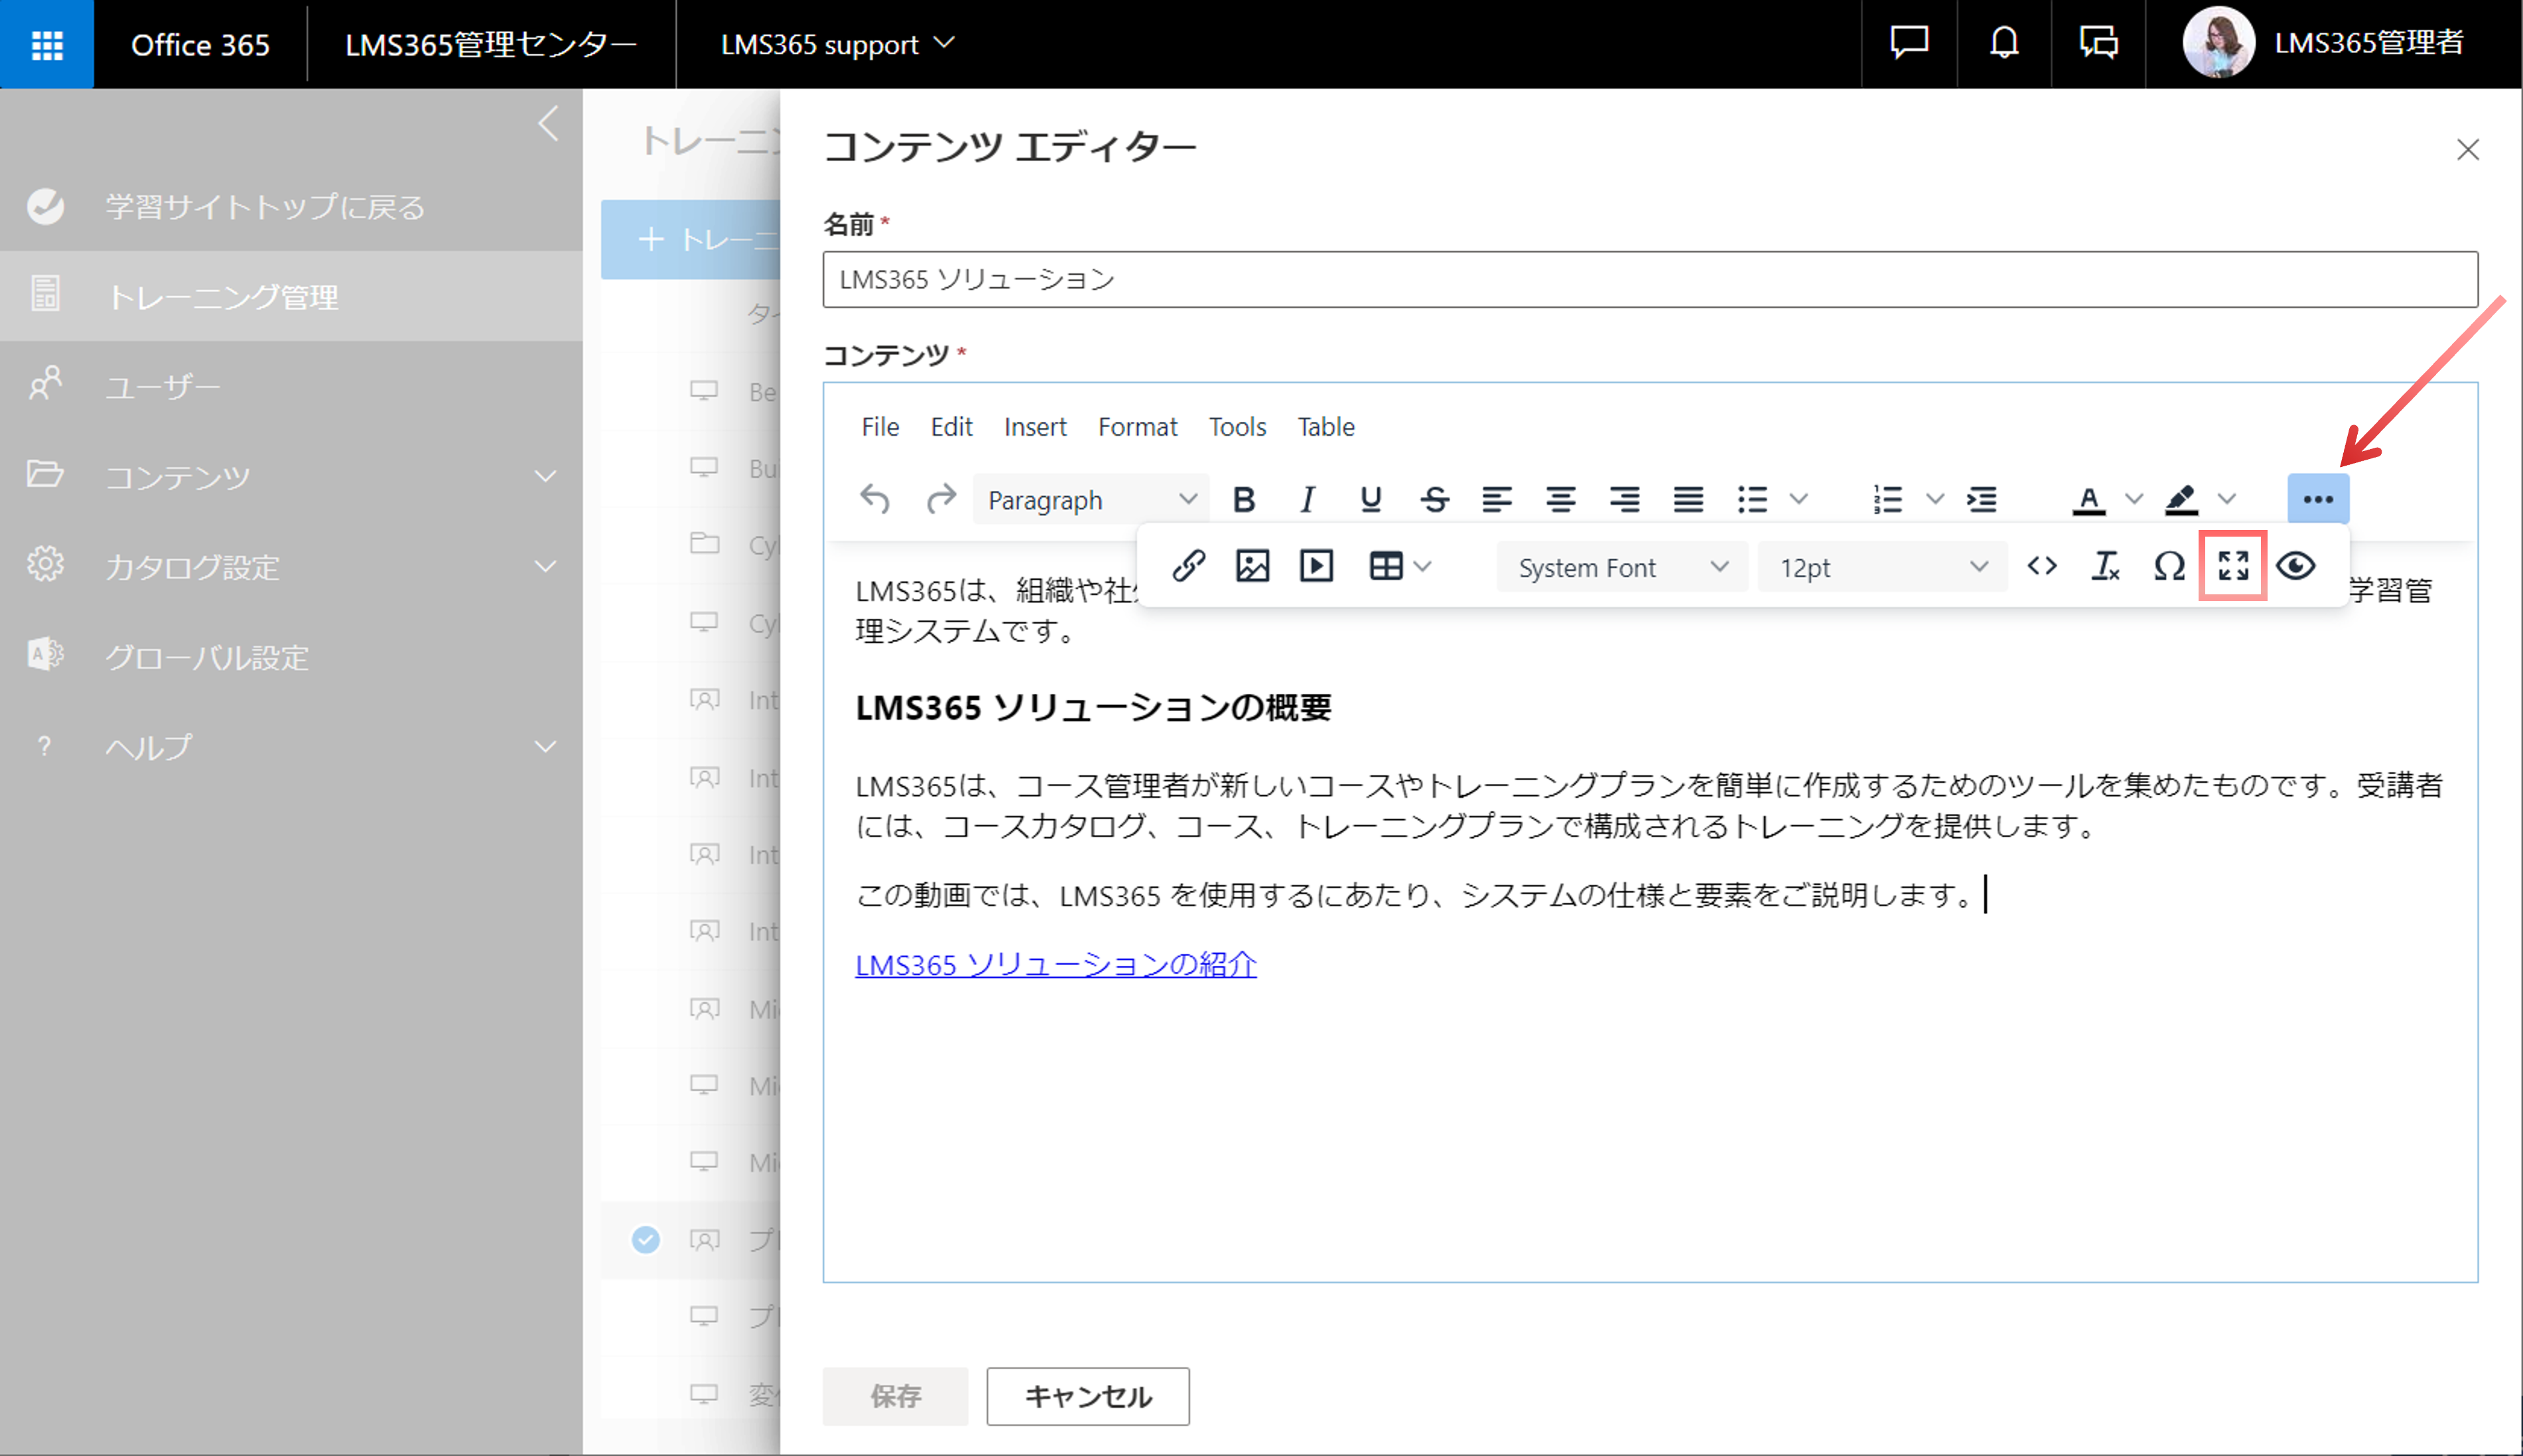Open text color picker dropdown arrow

coord(2134,499)
